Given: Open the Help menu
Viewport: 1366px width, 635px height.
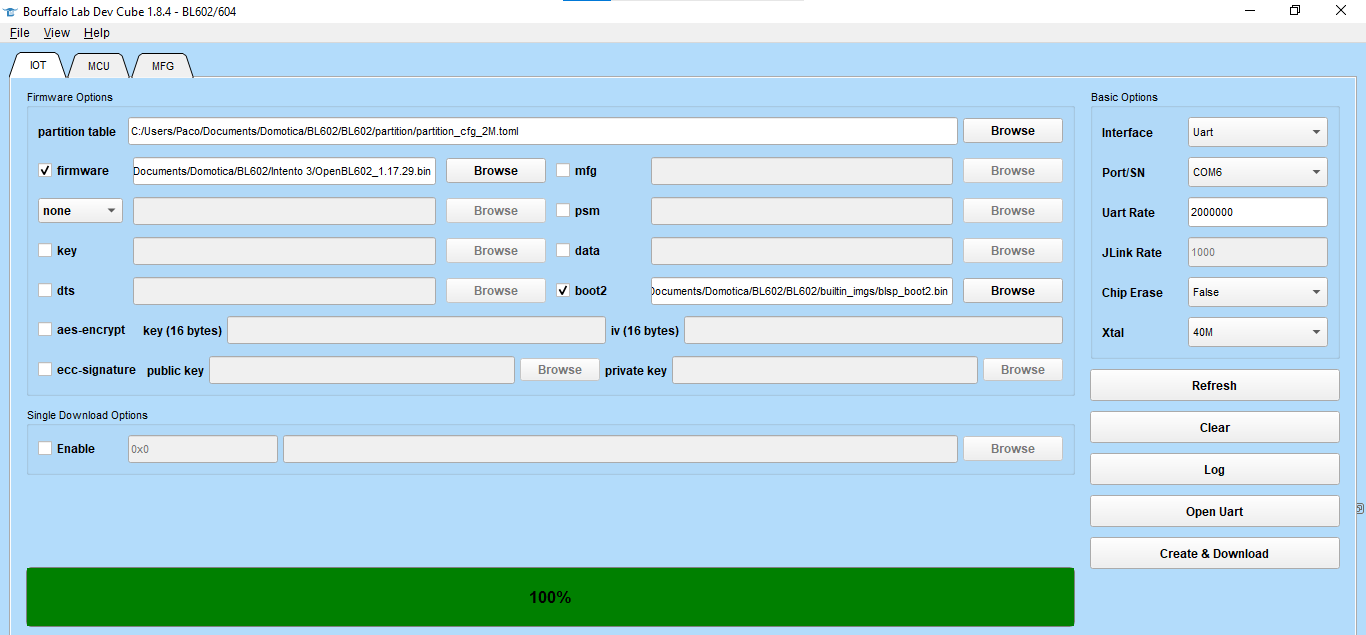Looking at the screenshot, I should [97, 33].
